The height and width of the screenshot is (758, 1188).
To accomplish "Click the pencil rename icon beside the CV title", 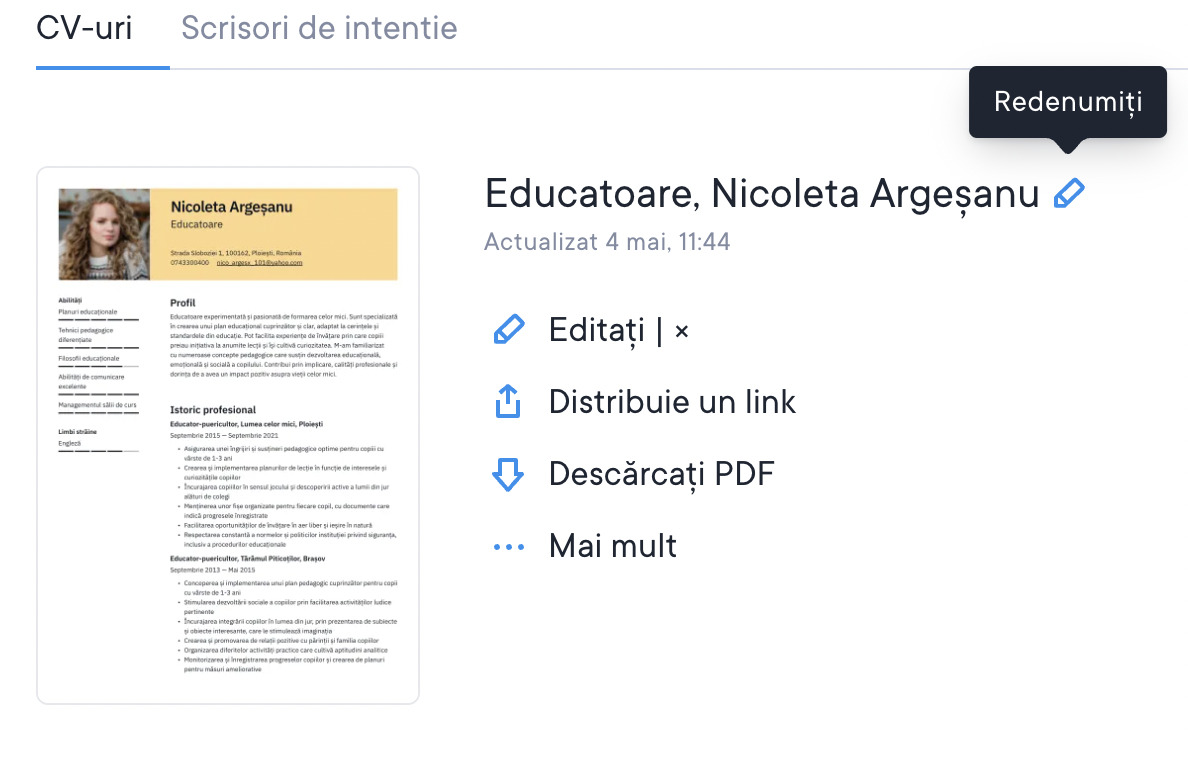I will pos(1069,194).
